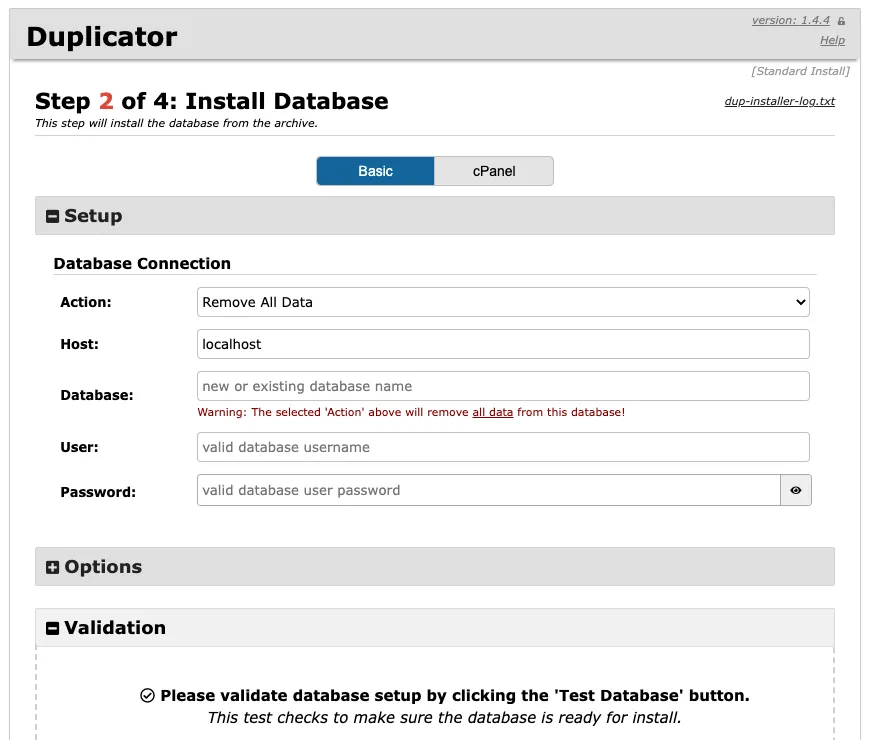Viewport: 871px width, 740px height.
Task: Click the 'all data' link in warning
Action: (x=493, y=412)
